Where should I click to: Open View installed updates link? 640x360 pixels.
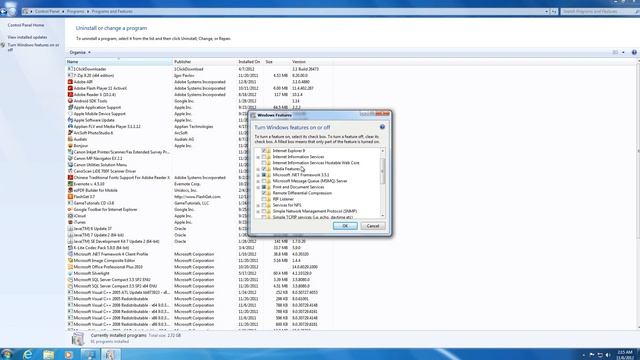[x=27, y=37]
